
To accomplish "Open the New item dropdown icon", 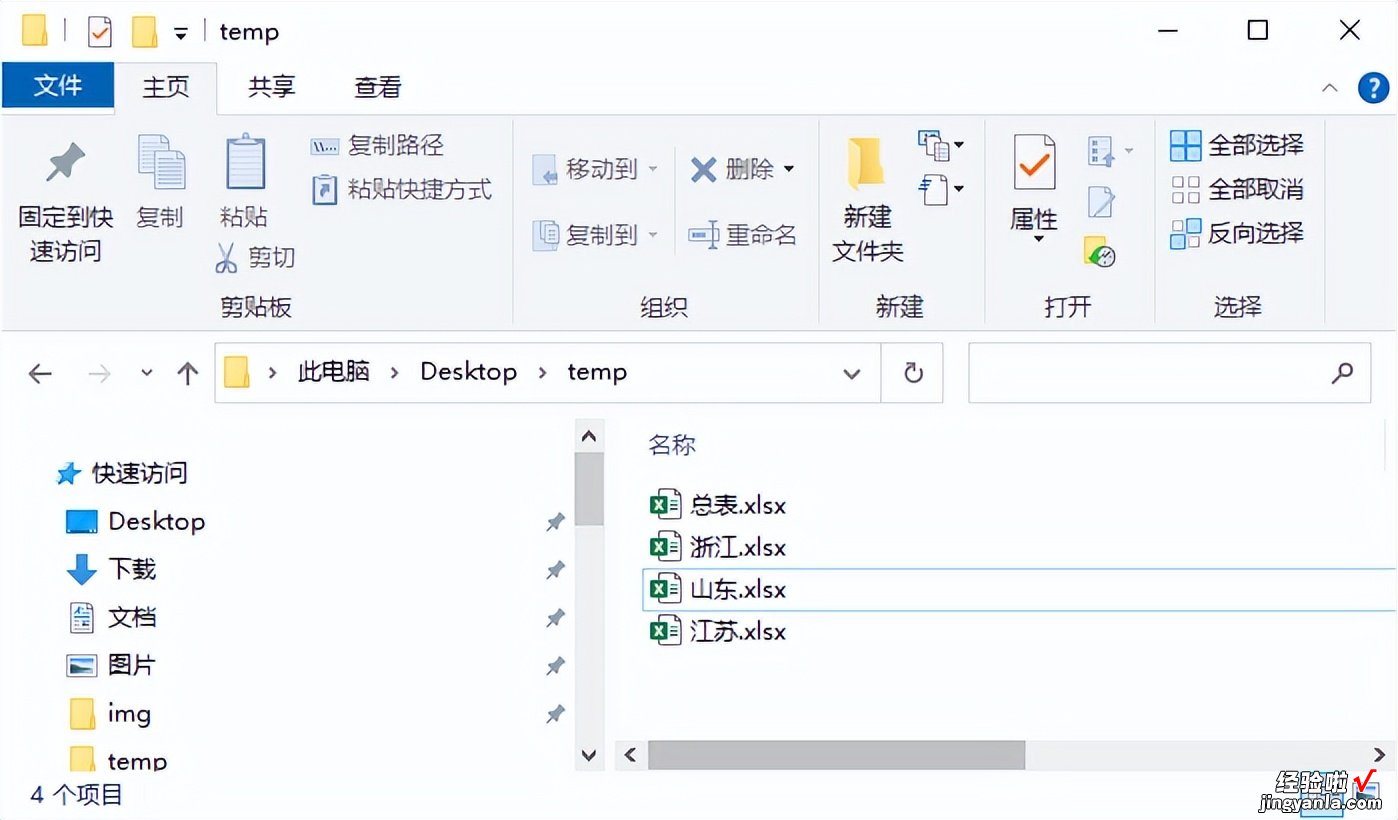I will point(940,146).
